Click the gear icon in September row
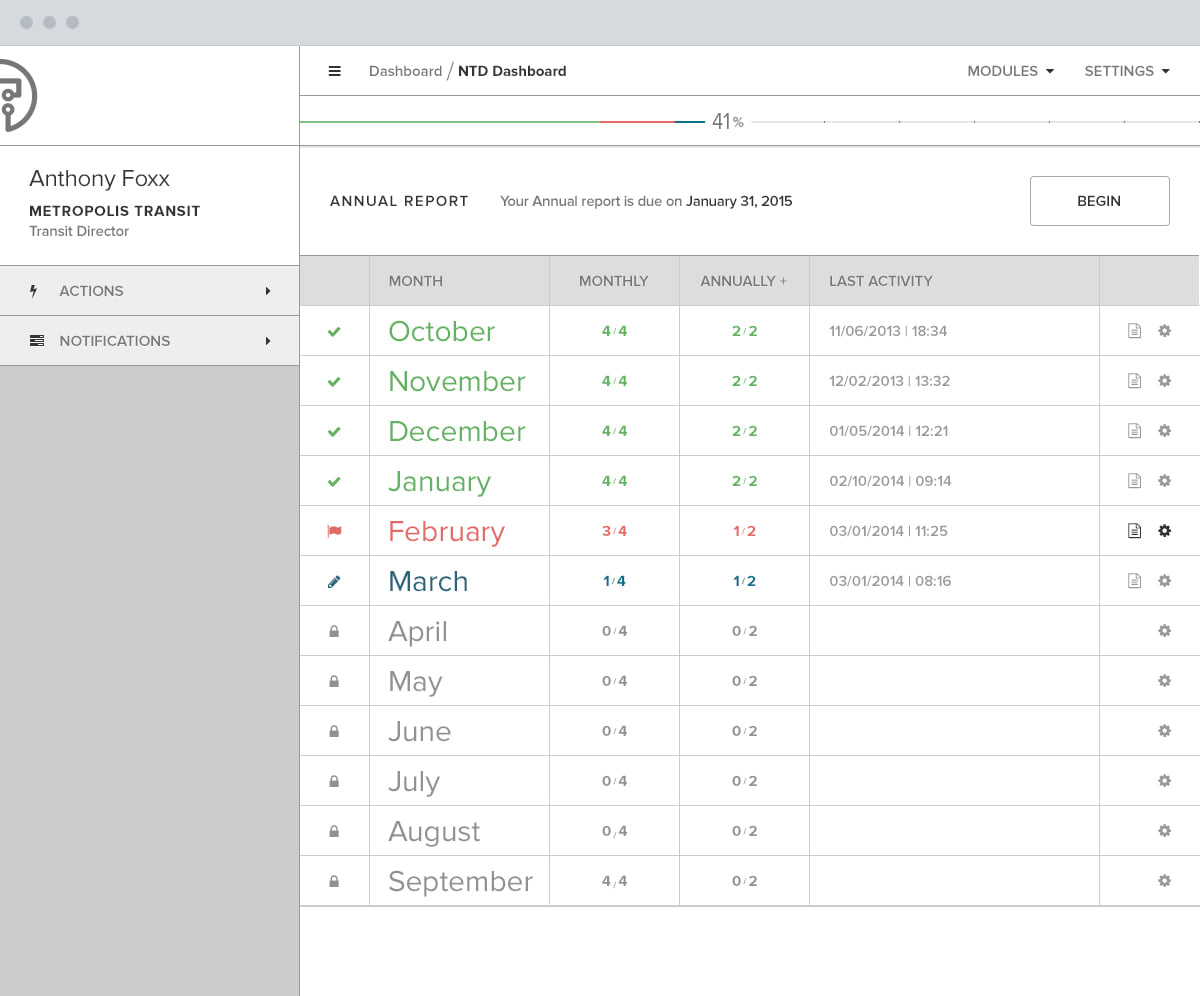The image size is (1200, 996). tap(1164, 881)
